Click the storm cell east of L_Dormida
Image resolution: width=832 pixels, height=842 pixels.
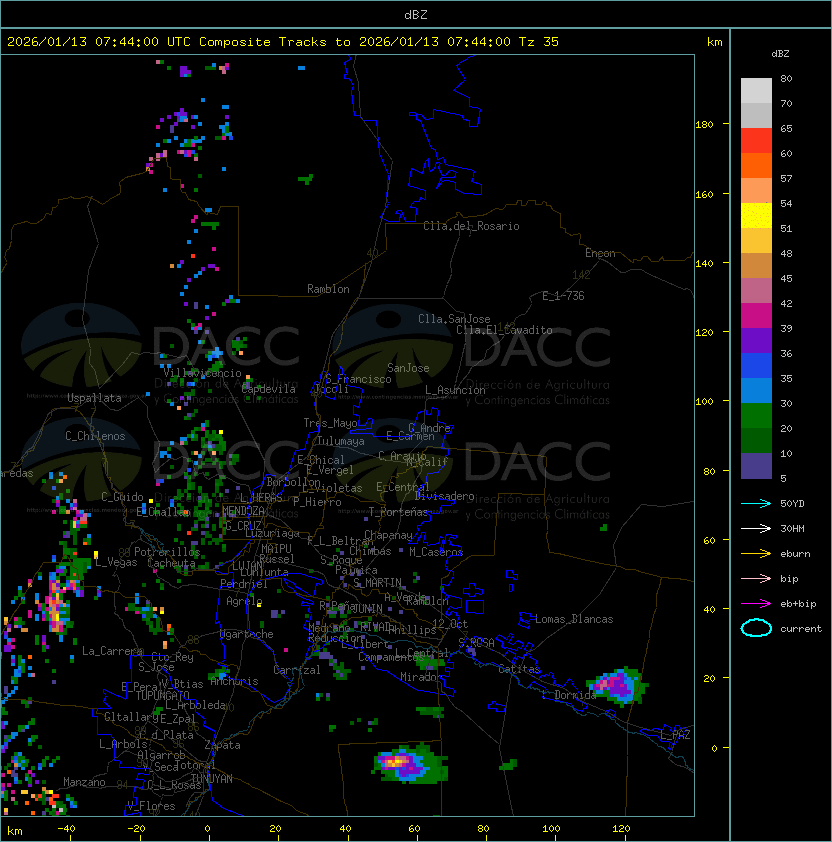618,686
